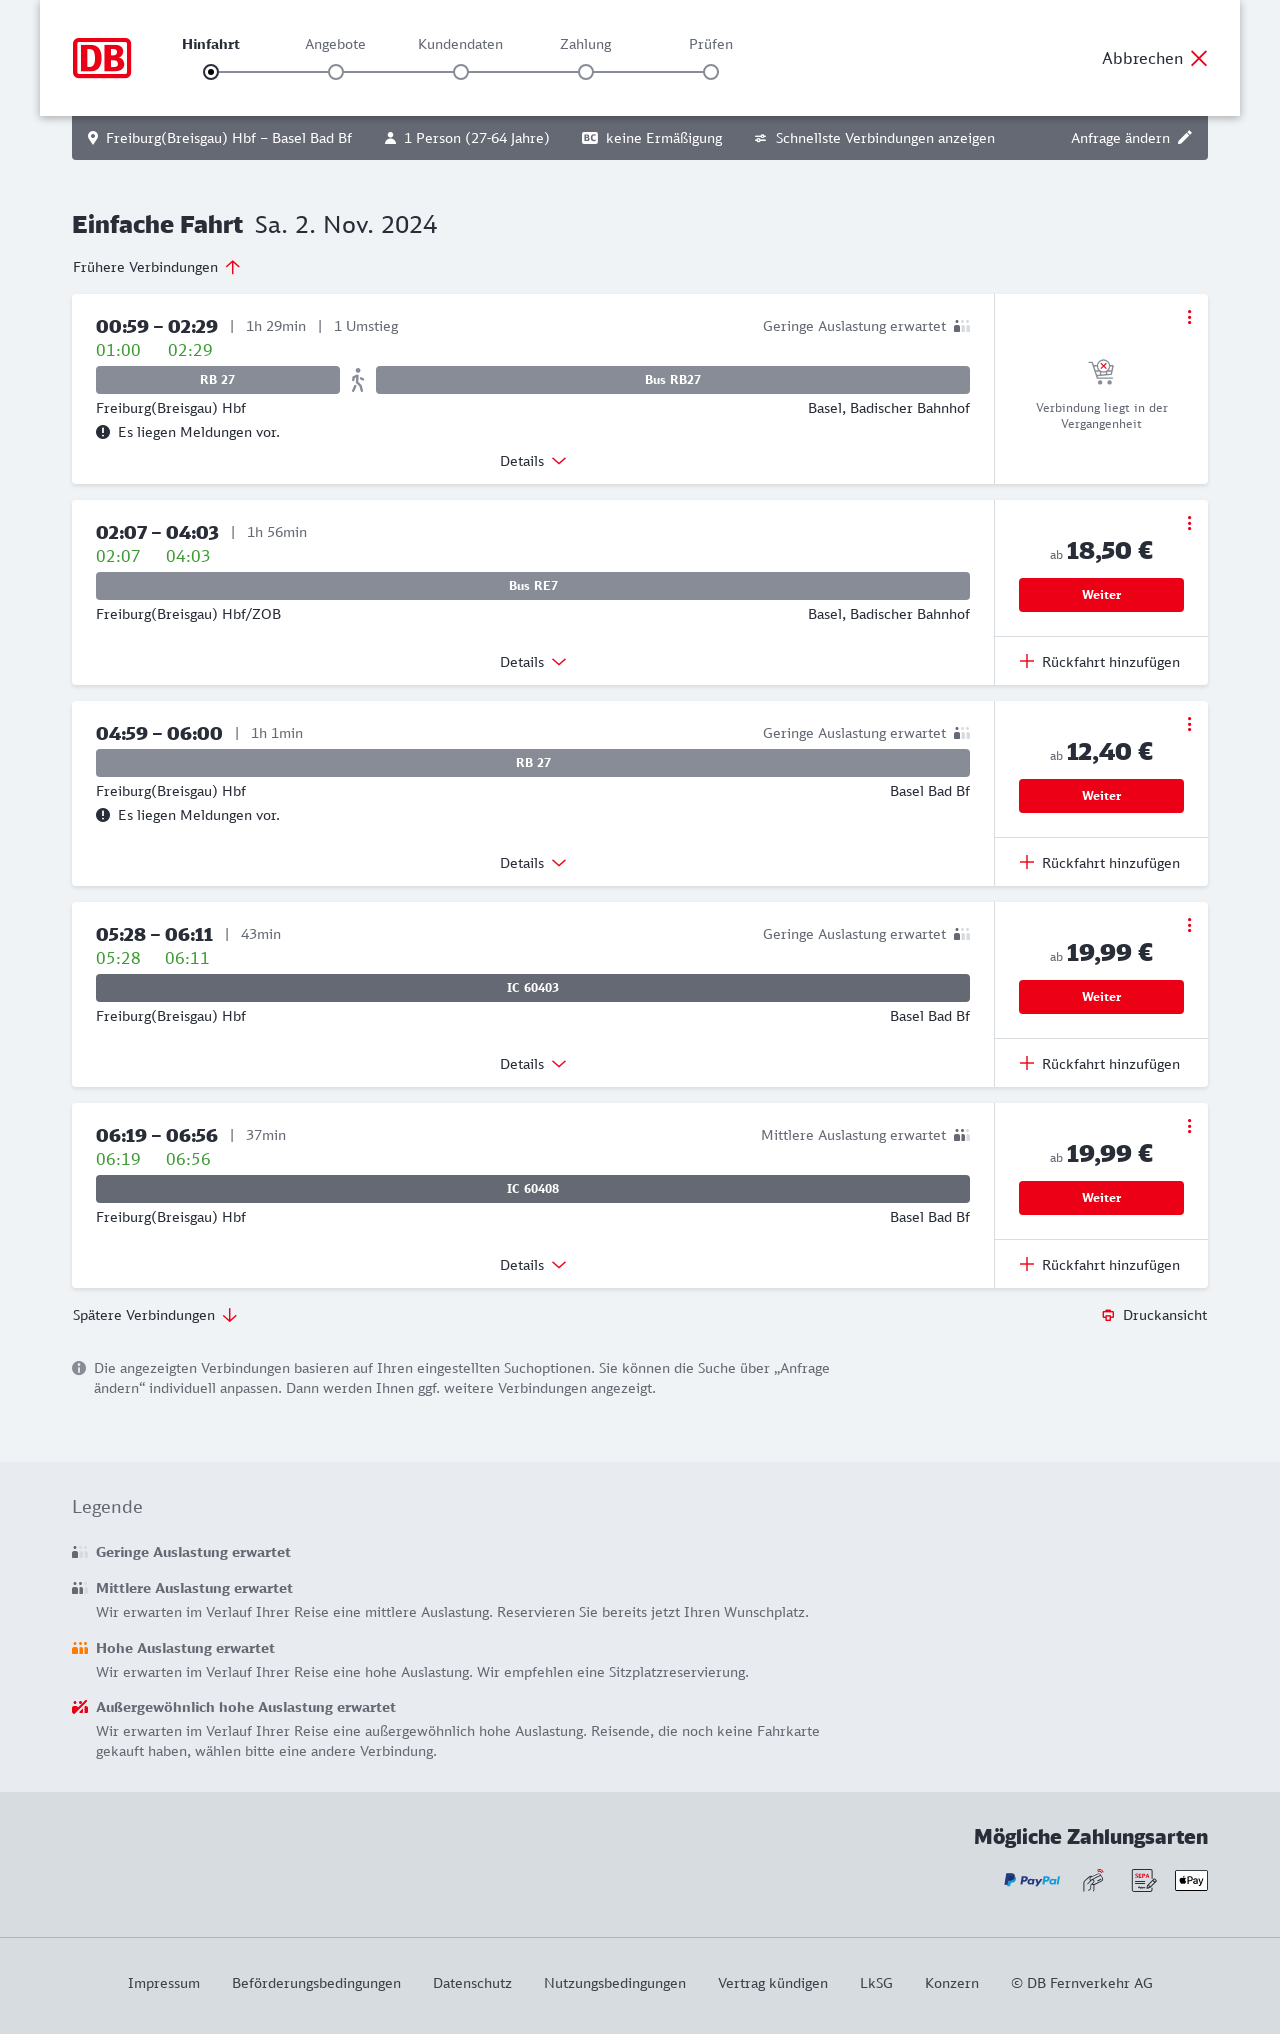Show details for the Bus RE7 connection
The width and height of the screenshot is (1280, 2034).
533,662
